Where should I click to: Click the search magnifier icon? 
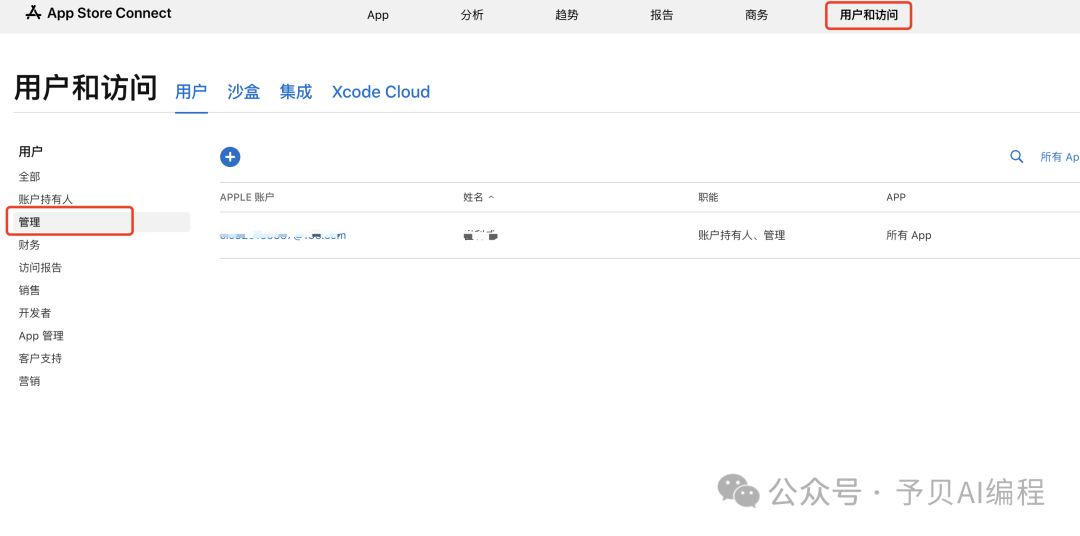1017,157
